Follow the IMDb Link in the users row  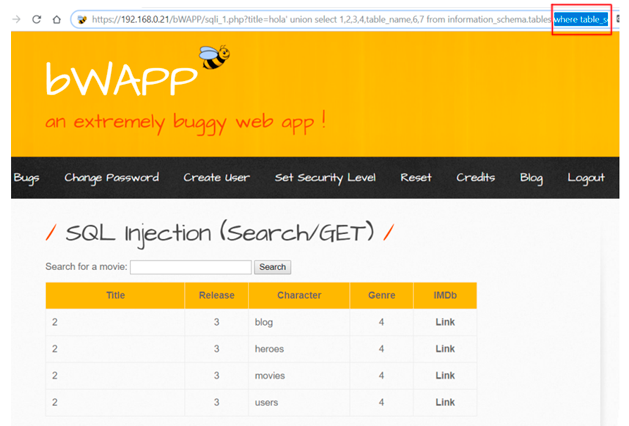click(445, 402)
